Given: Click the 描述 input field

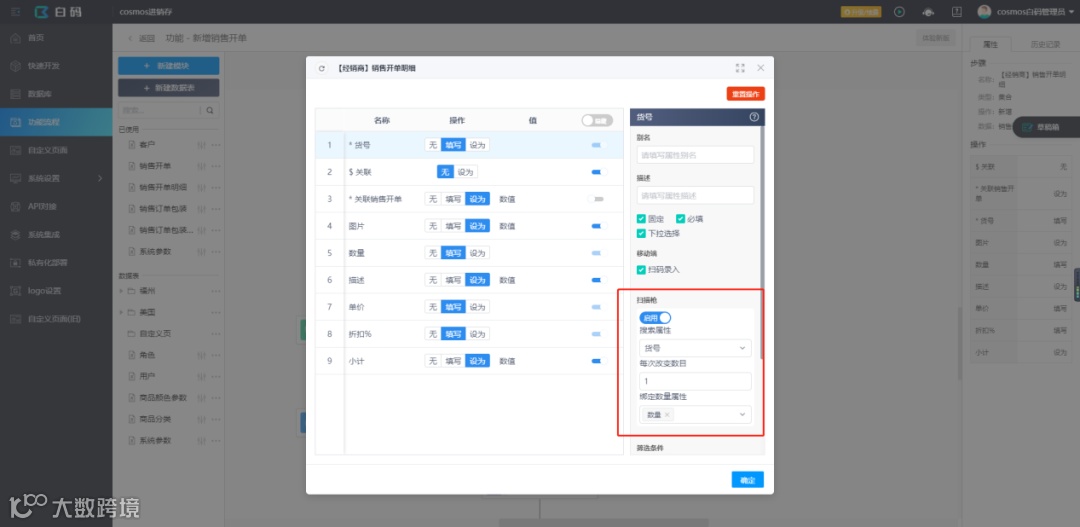Looking at the screenshot, I should 695,196.
